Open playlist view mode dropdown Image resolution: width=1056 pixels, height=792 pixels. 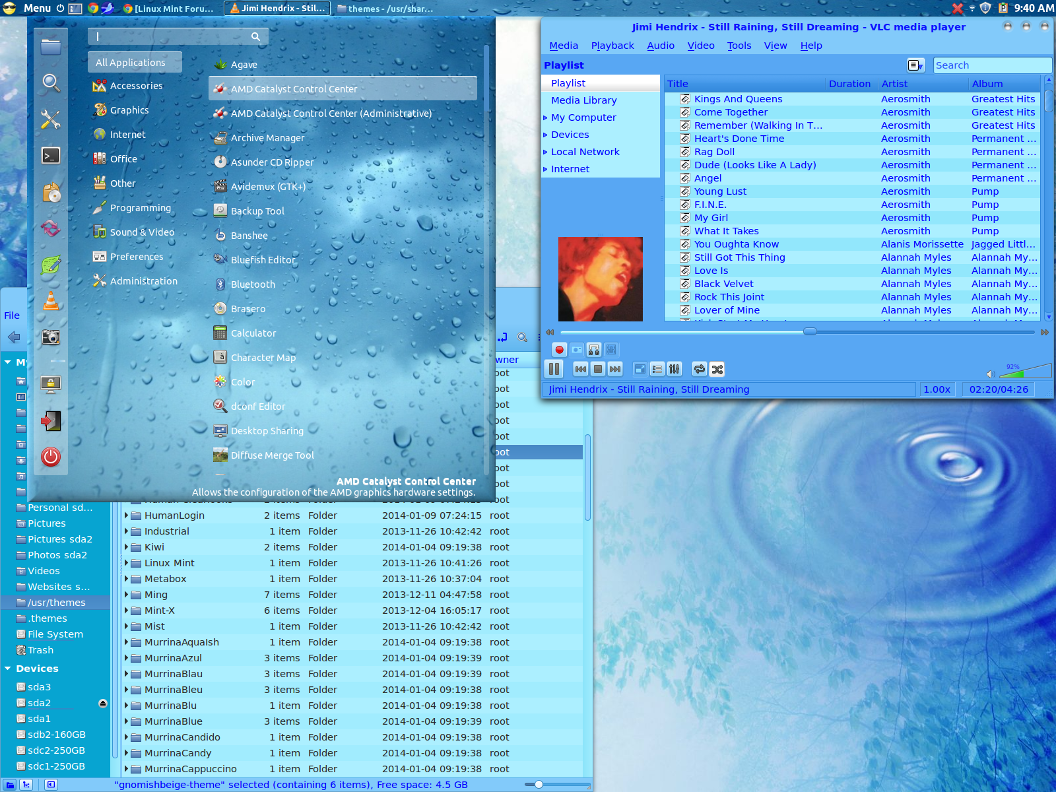[915, 65]
